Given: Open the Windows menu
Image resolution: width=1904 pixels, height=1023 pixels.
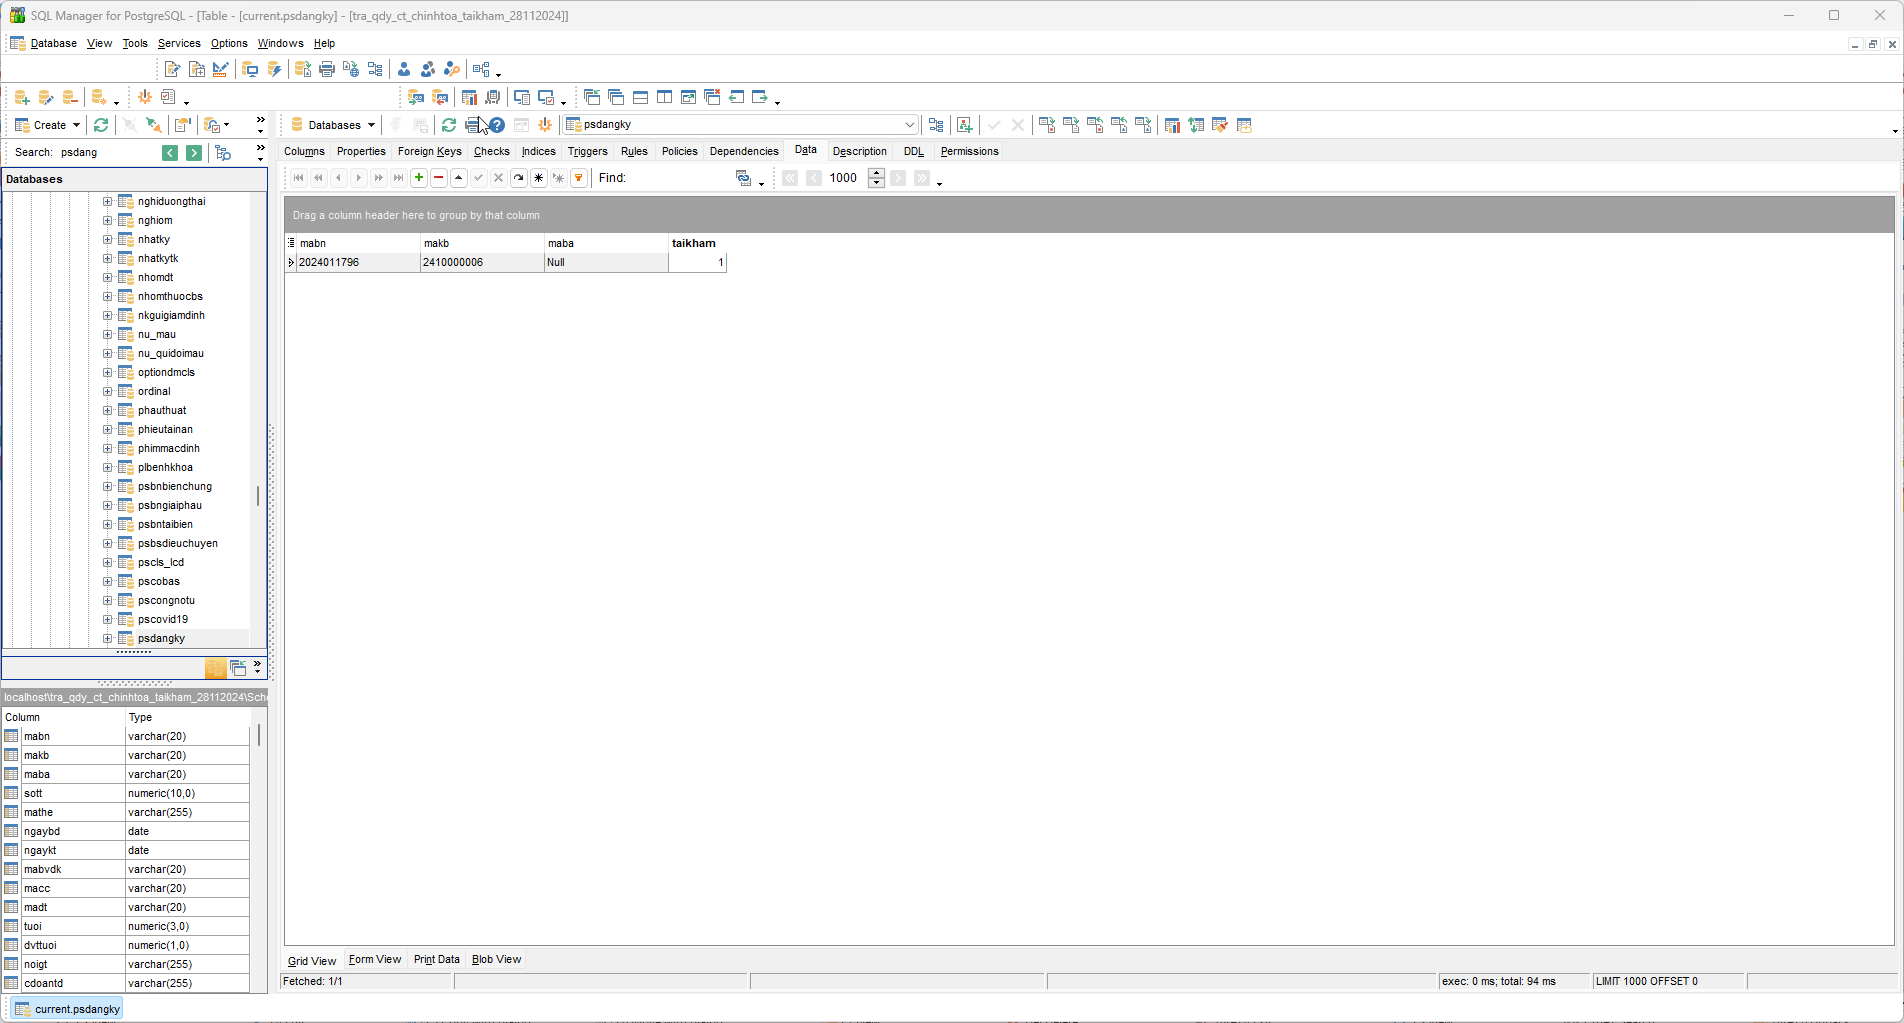Looking at the screenshot, I should pyautogui.click(x=280, y=43).
